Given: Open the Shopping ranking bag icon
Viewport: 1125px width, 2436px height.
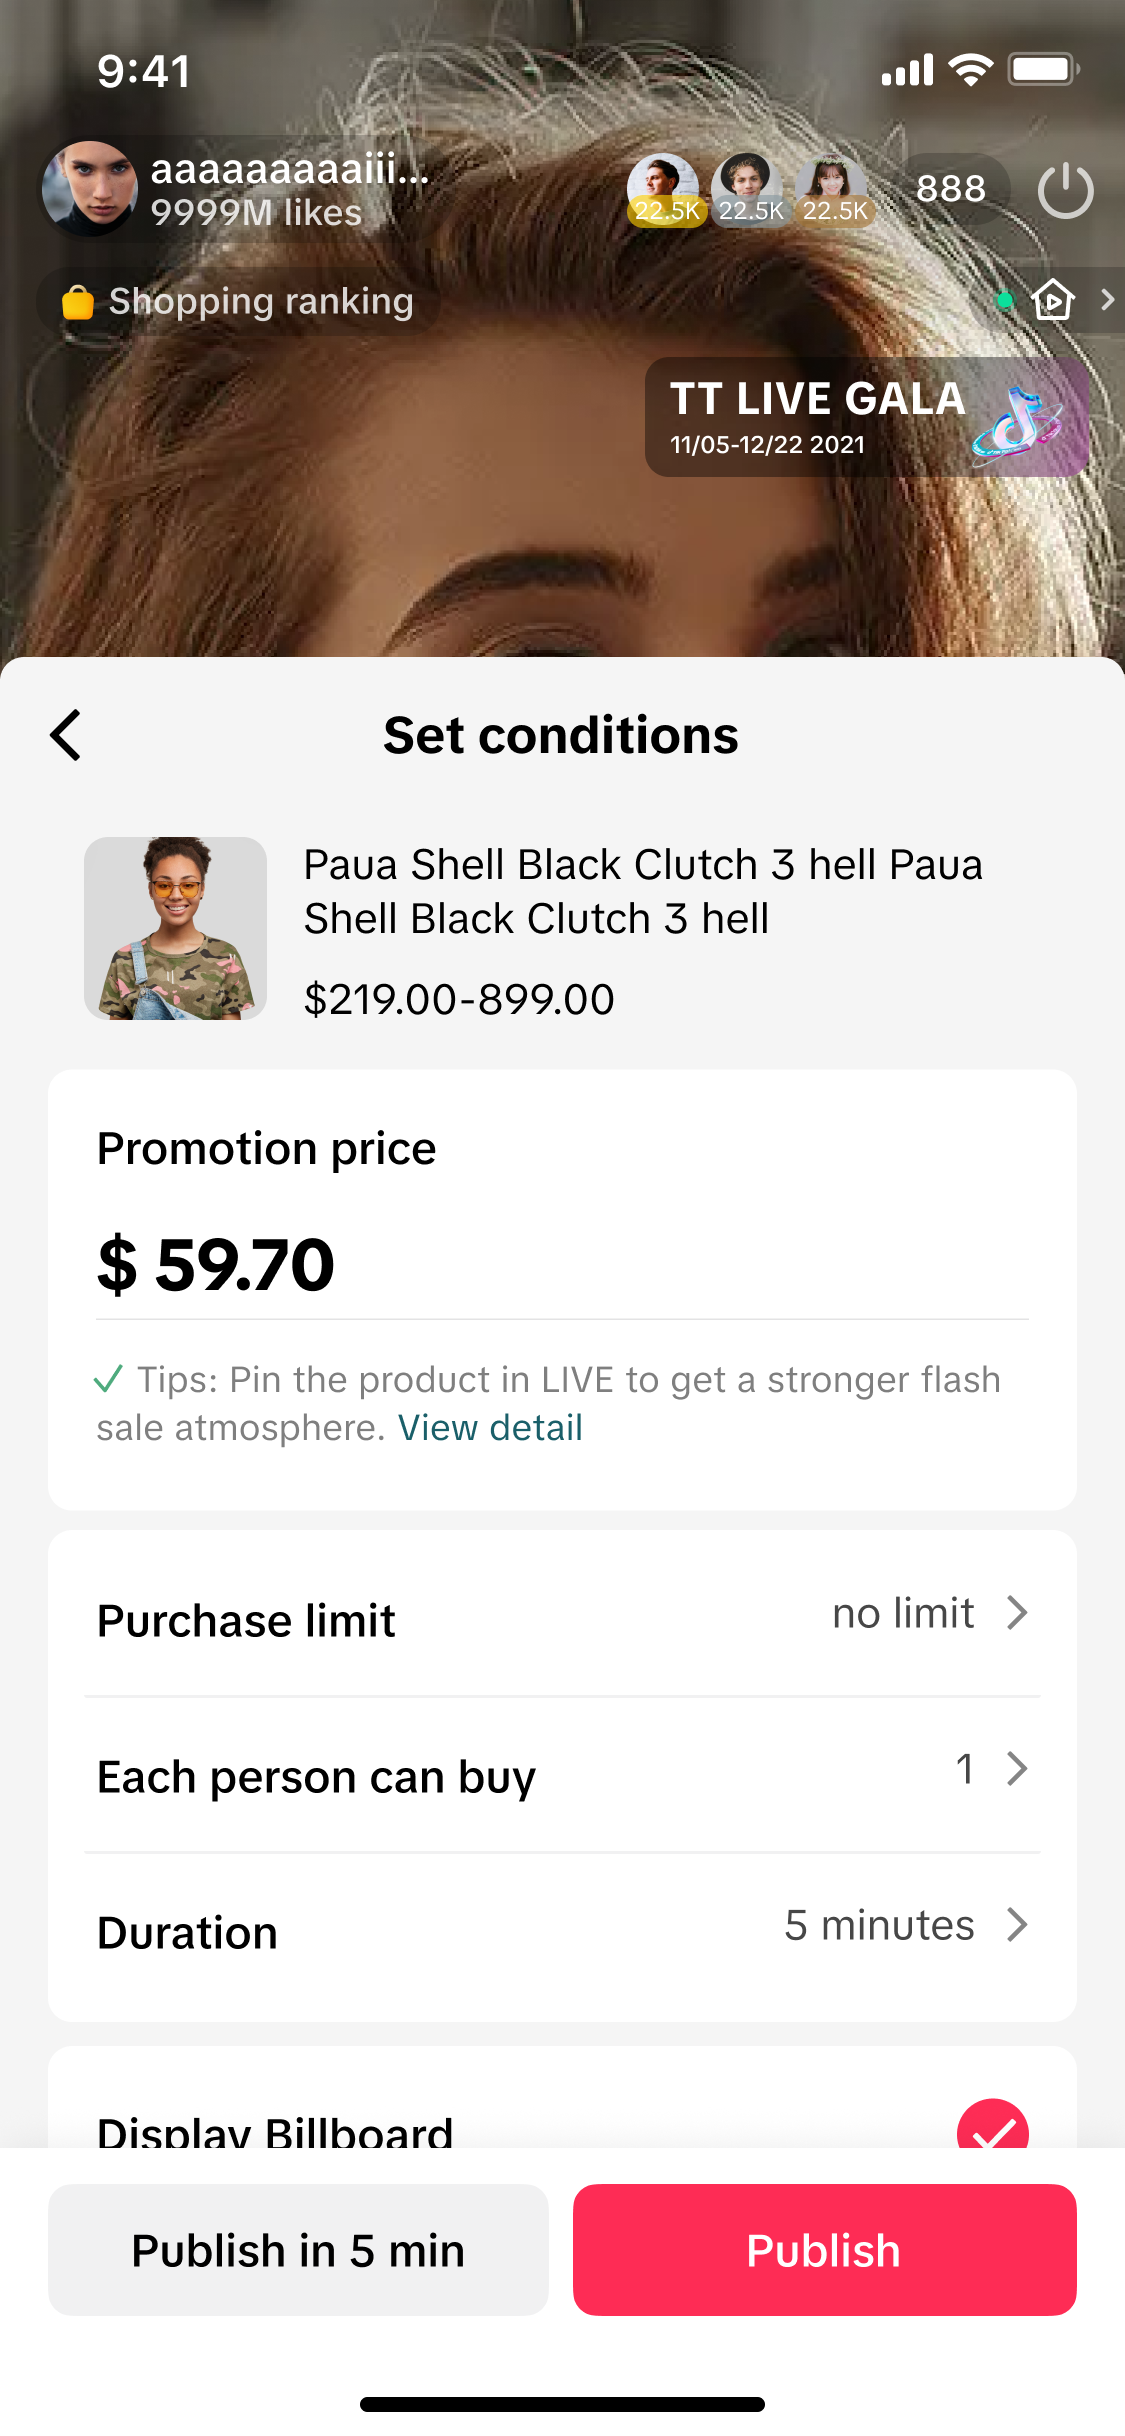Looking at the screenshot, I should click(x=78, y=302).
